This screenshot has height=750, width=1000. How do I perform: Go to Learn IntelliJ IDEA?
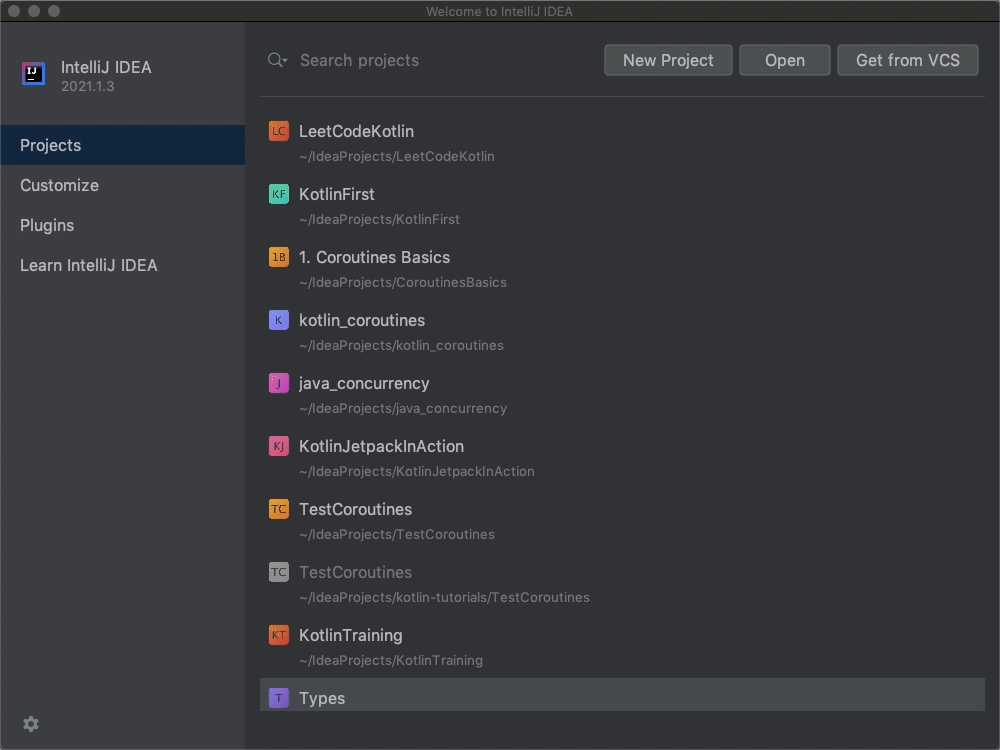[88, 265]
